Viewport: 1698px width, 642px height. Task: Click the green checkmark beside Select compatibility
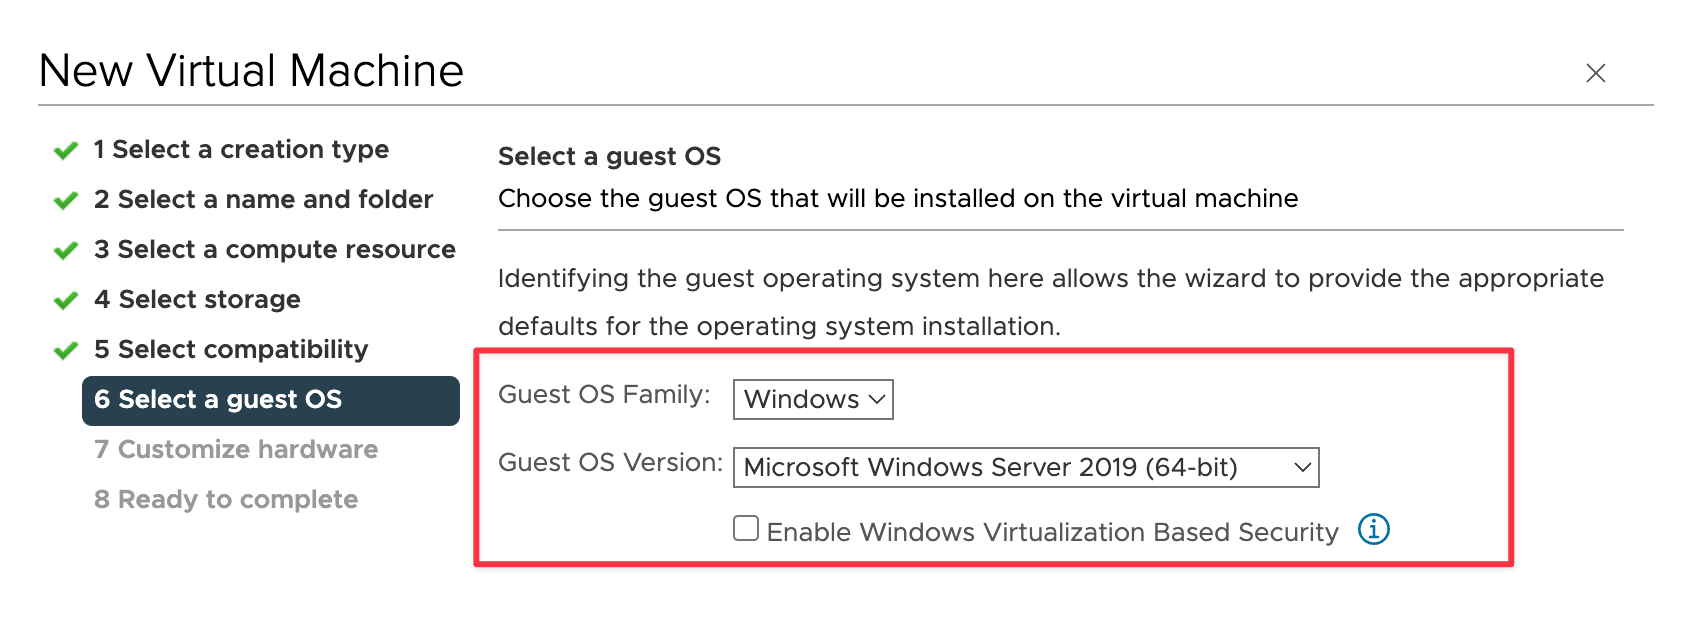pyautogui.click(x=66, y=351)
